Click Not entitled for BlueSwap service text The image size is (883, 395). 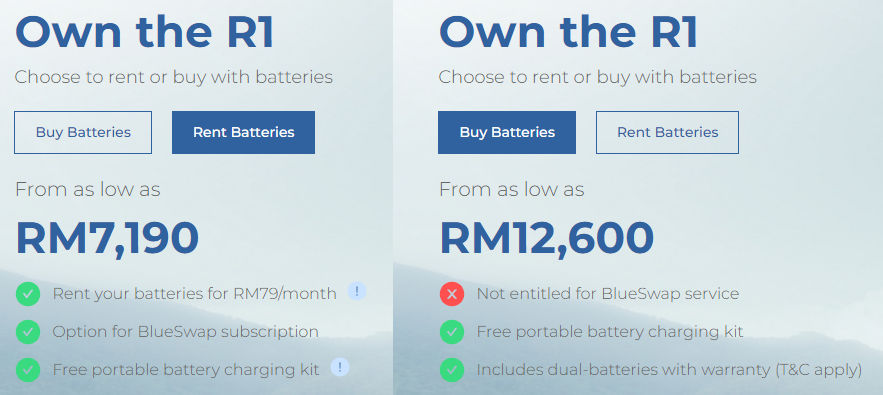pyautogui.click(x=608, y=294)
